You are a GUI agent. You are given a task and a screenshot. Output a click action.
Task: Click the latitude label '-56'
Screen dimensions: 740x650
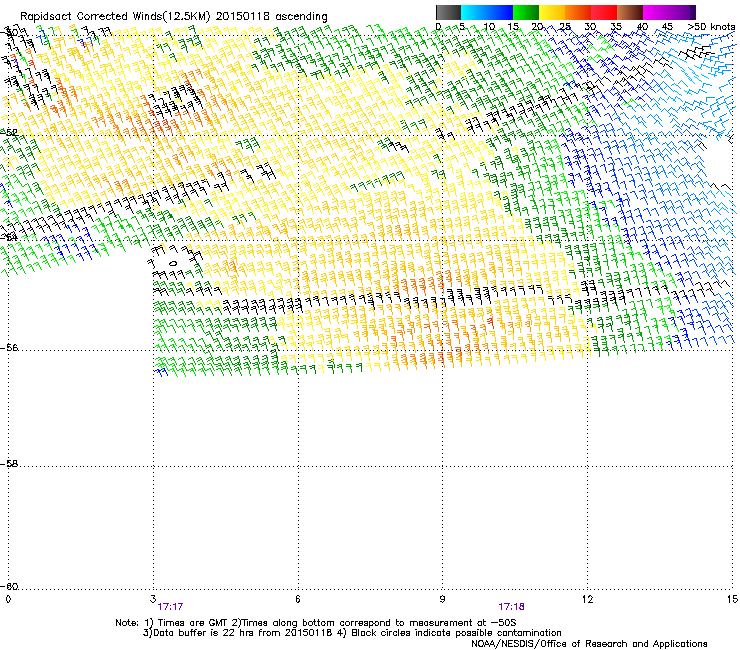9,347
